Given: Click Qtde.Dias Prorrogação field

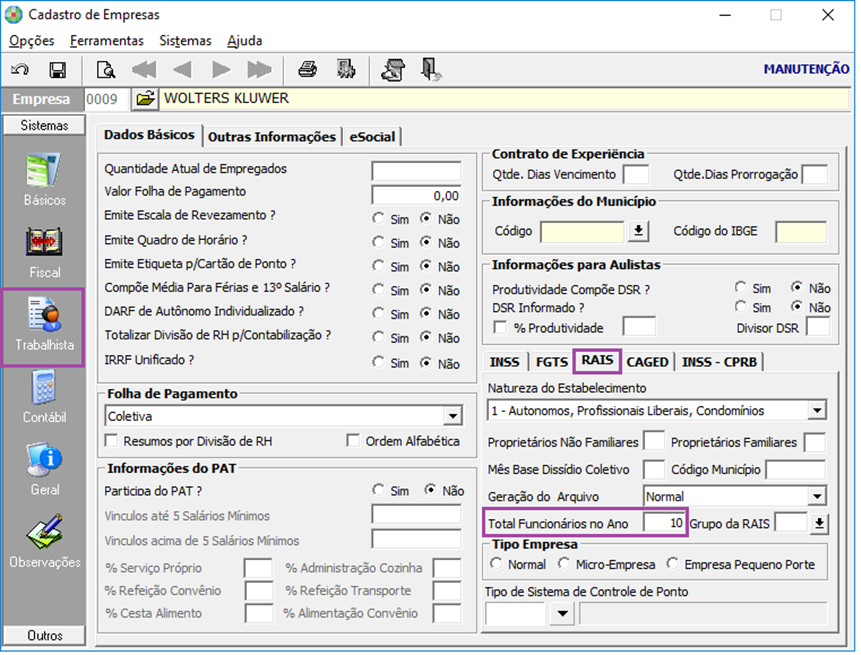Looking at the screenshot, I should [x=814, y=175].
